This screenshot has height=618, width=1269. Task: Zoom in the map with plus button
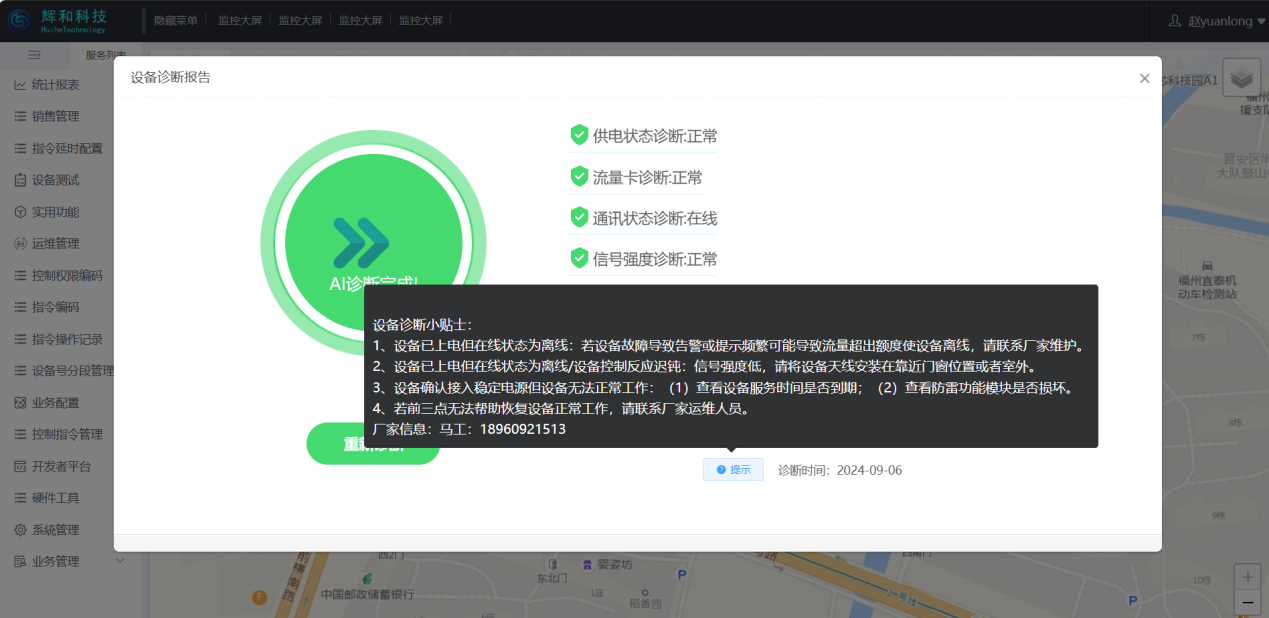1247,577
